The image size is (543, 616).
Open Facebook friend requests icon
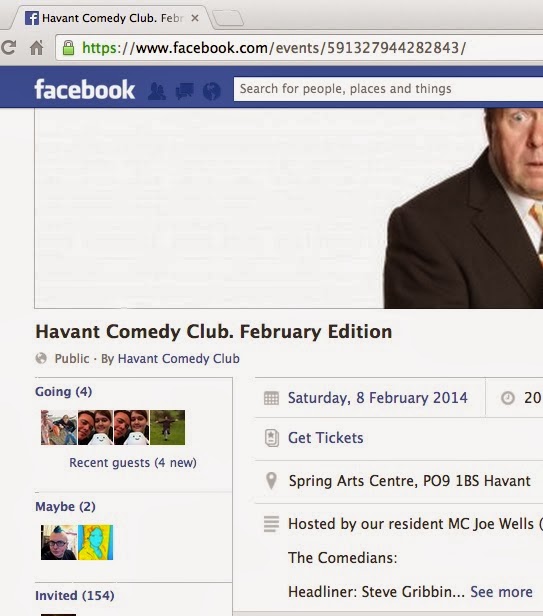[x=157, y=91]
